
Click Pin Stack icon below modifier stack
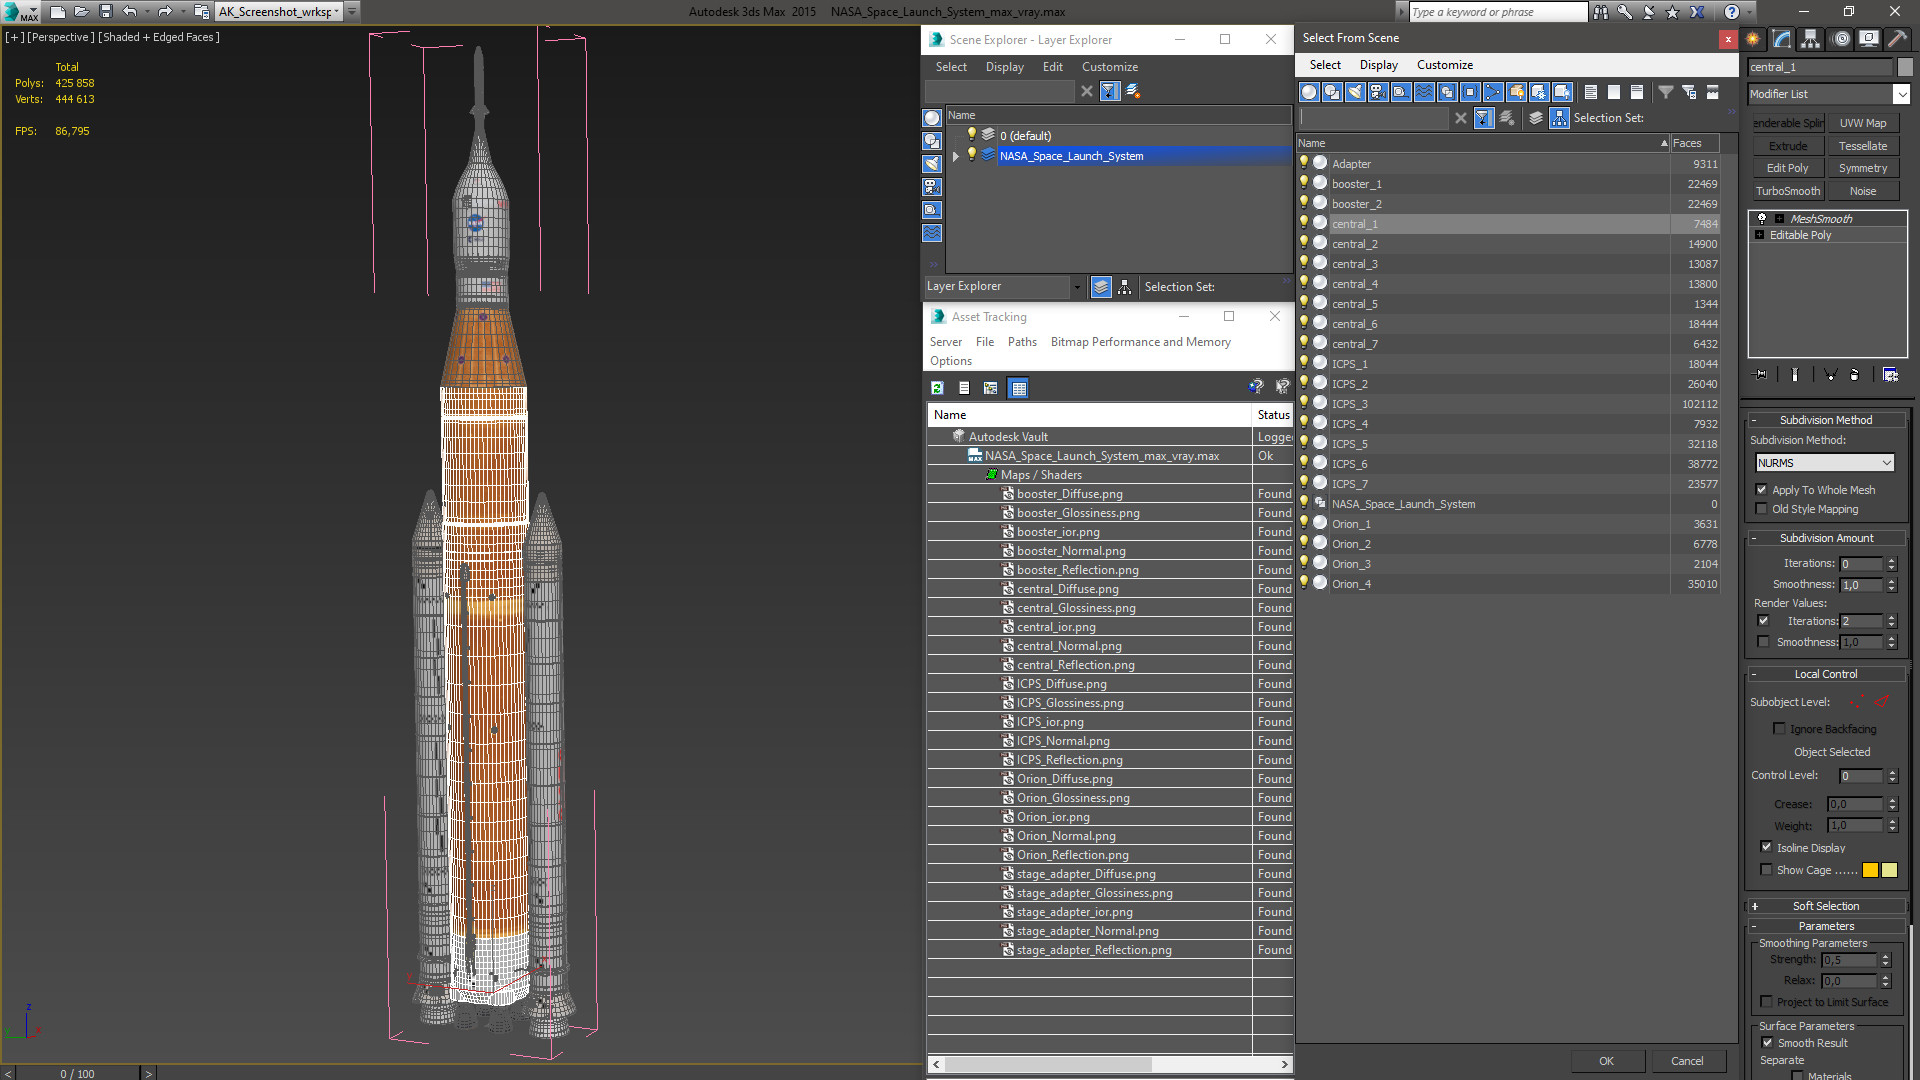[1761, 374]
